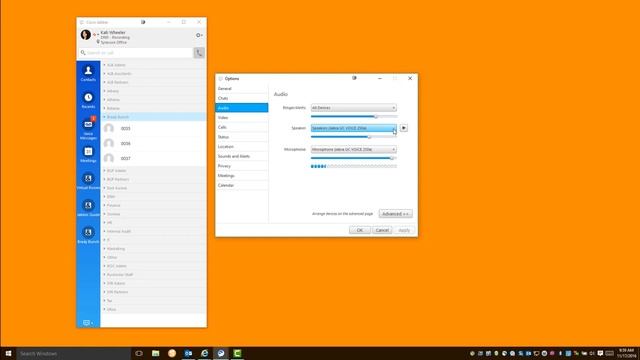Select Audio in Options sidebar
Viewport: 640px width, 360px height.
pos(242,108)
